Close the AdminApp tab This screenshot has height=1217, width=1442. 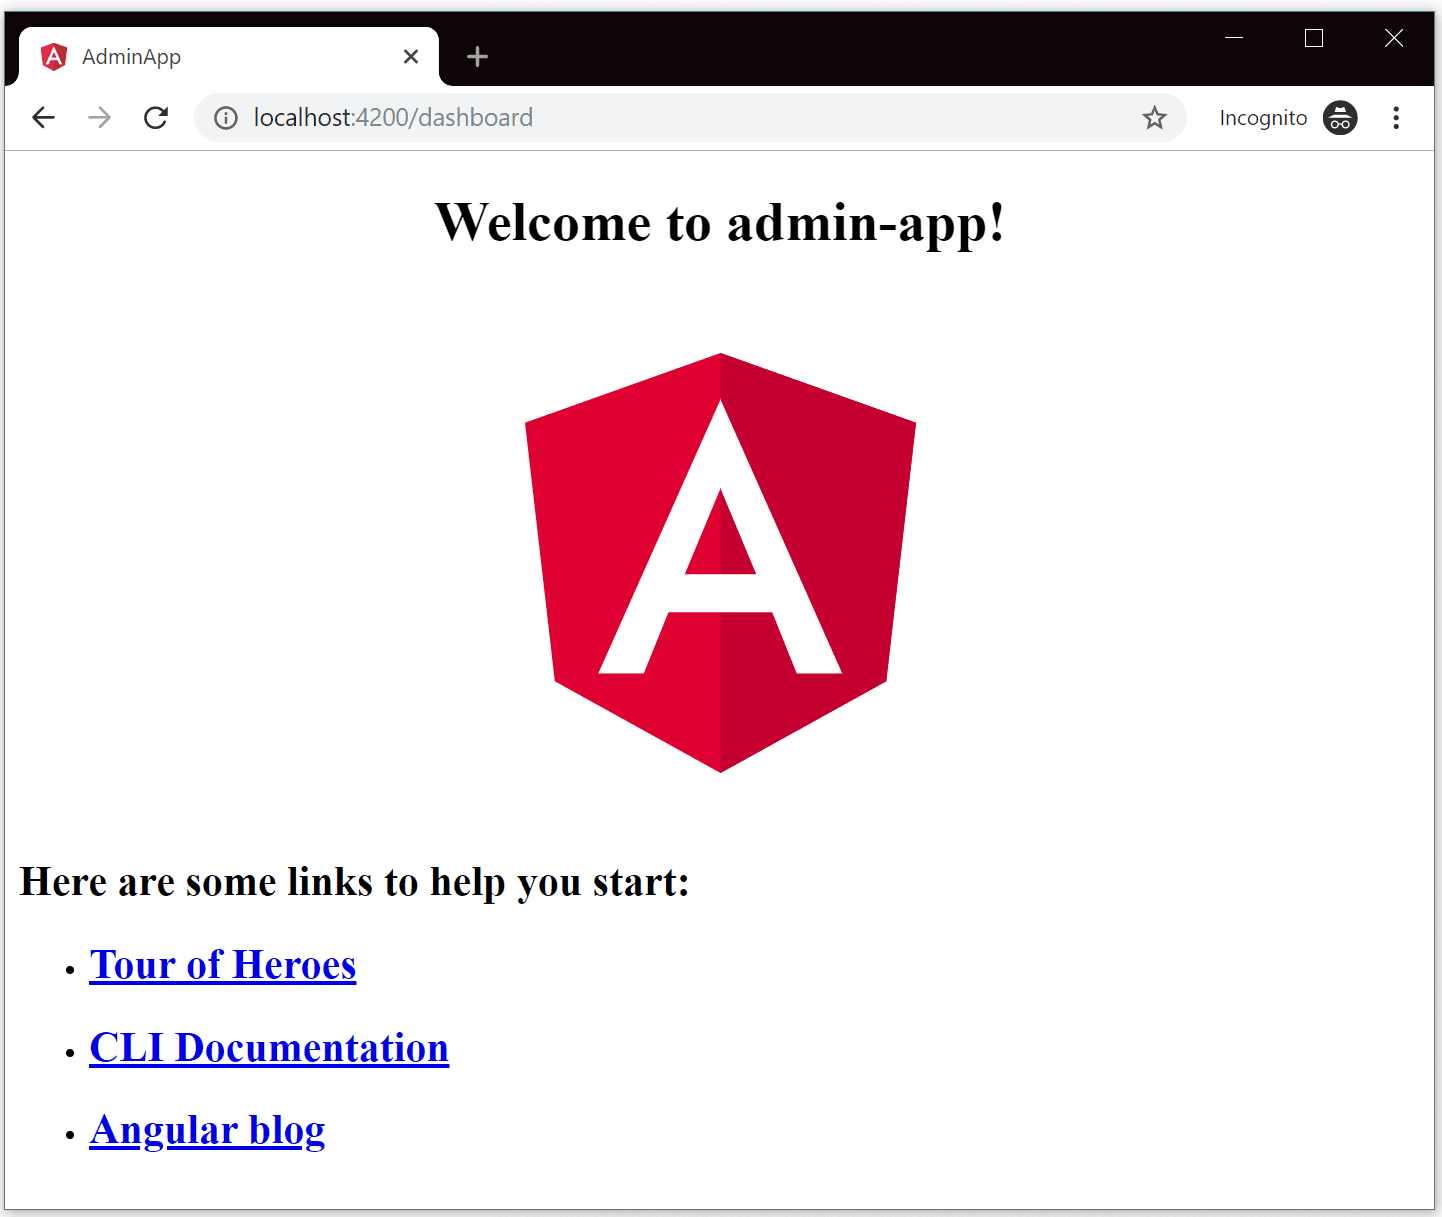[x=411, y=57]
